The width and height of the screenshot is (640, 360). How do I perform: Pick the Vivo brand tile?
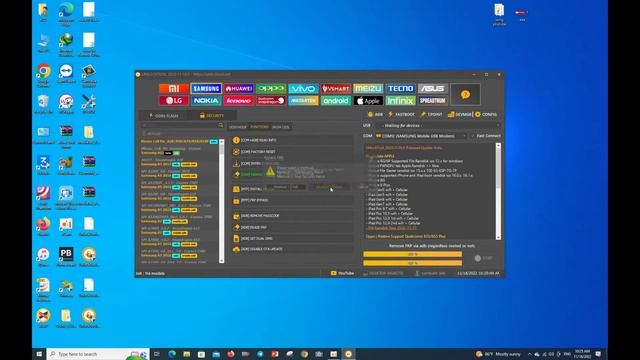click(303, 89)
